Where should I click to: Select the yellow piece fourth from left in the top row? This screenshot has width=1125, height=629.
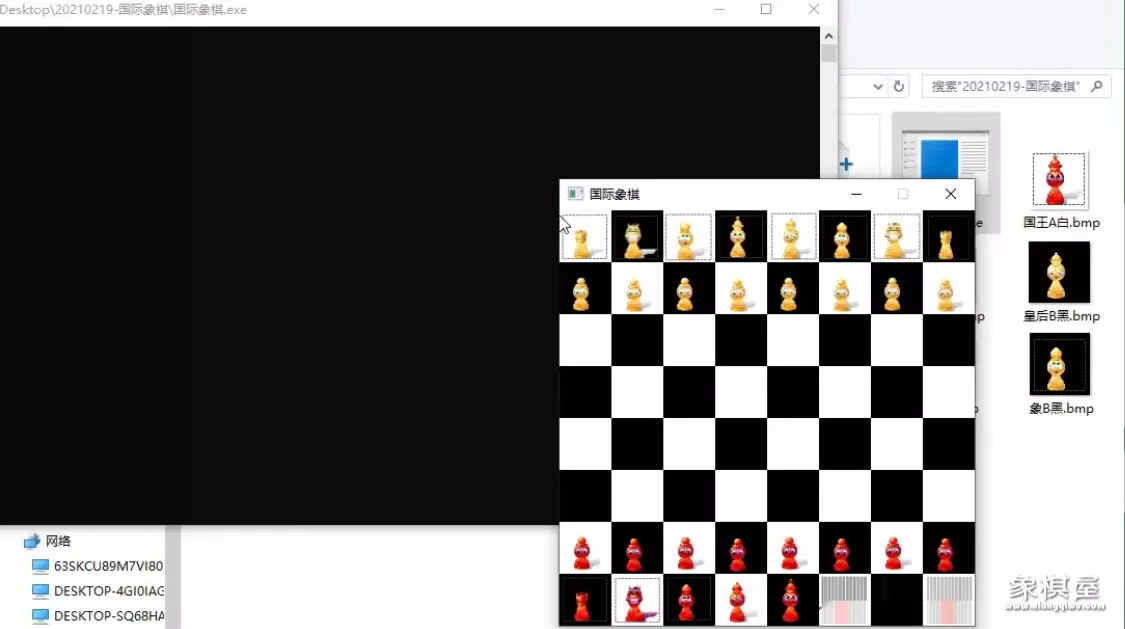point(740,237)
